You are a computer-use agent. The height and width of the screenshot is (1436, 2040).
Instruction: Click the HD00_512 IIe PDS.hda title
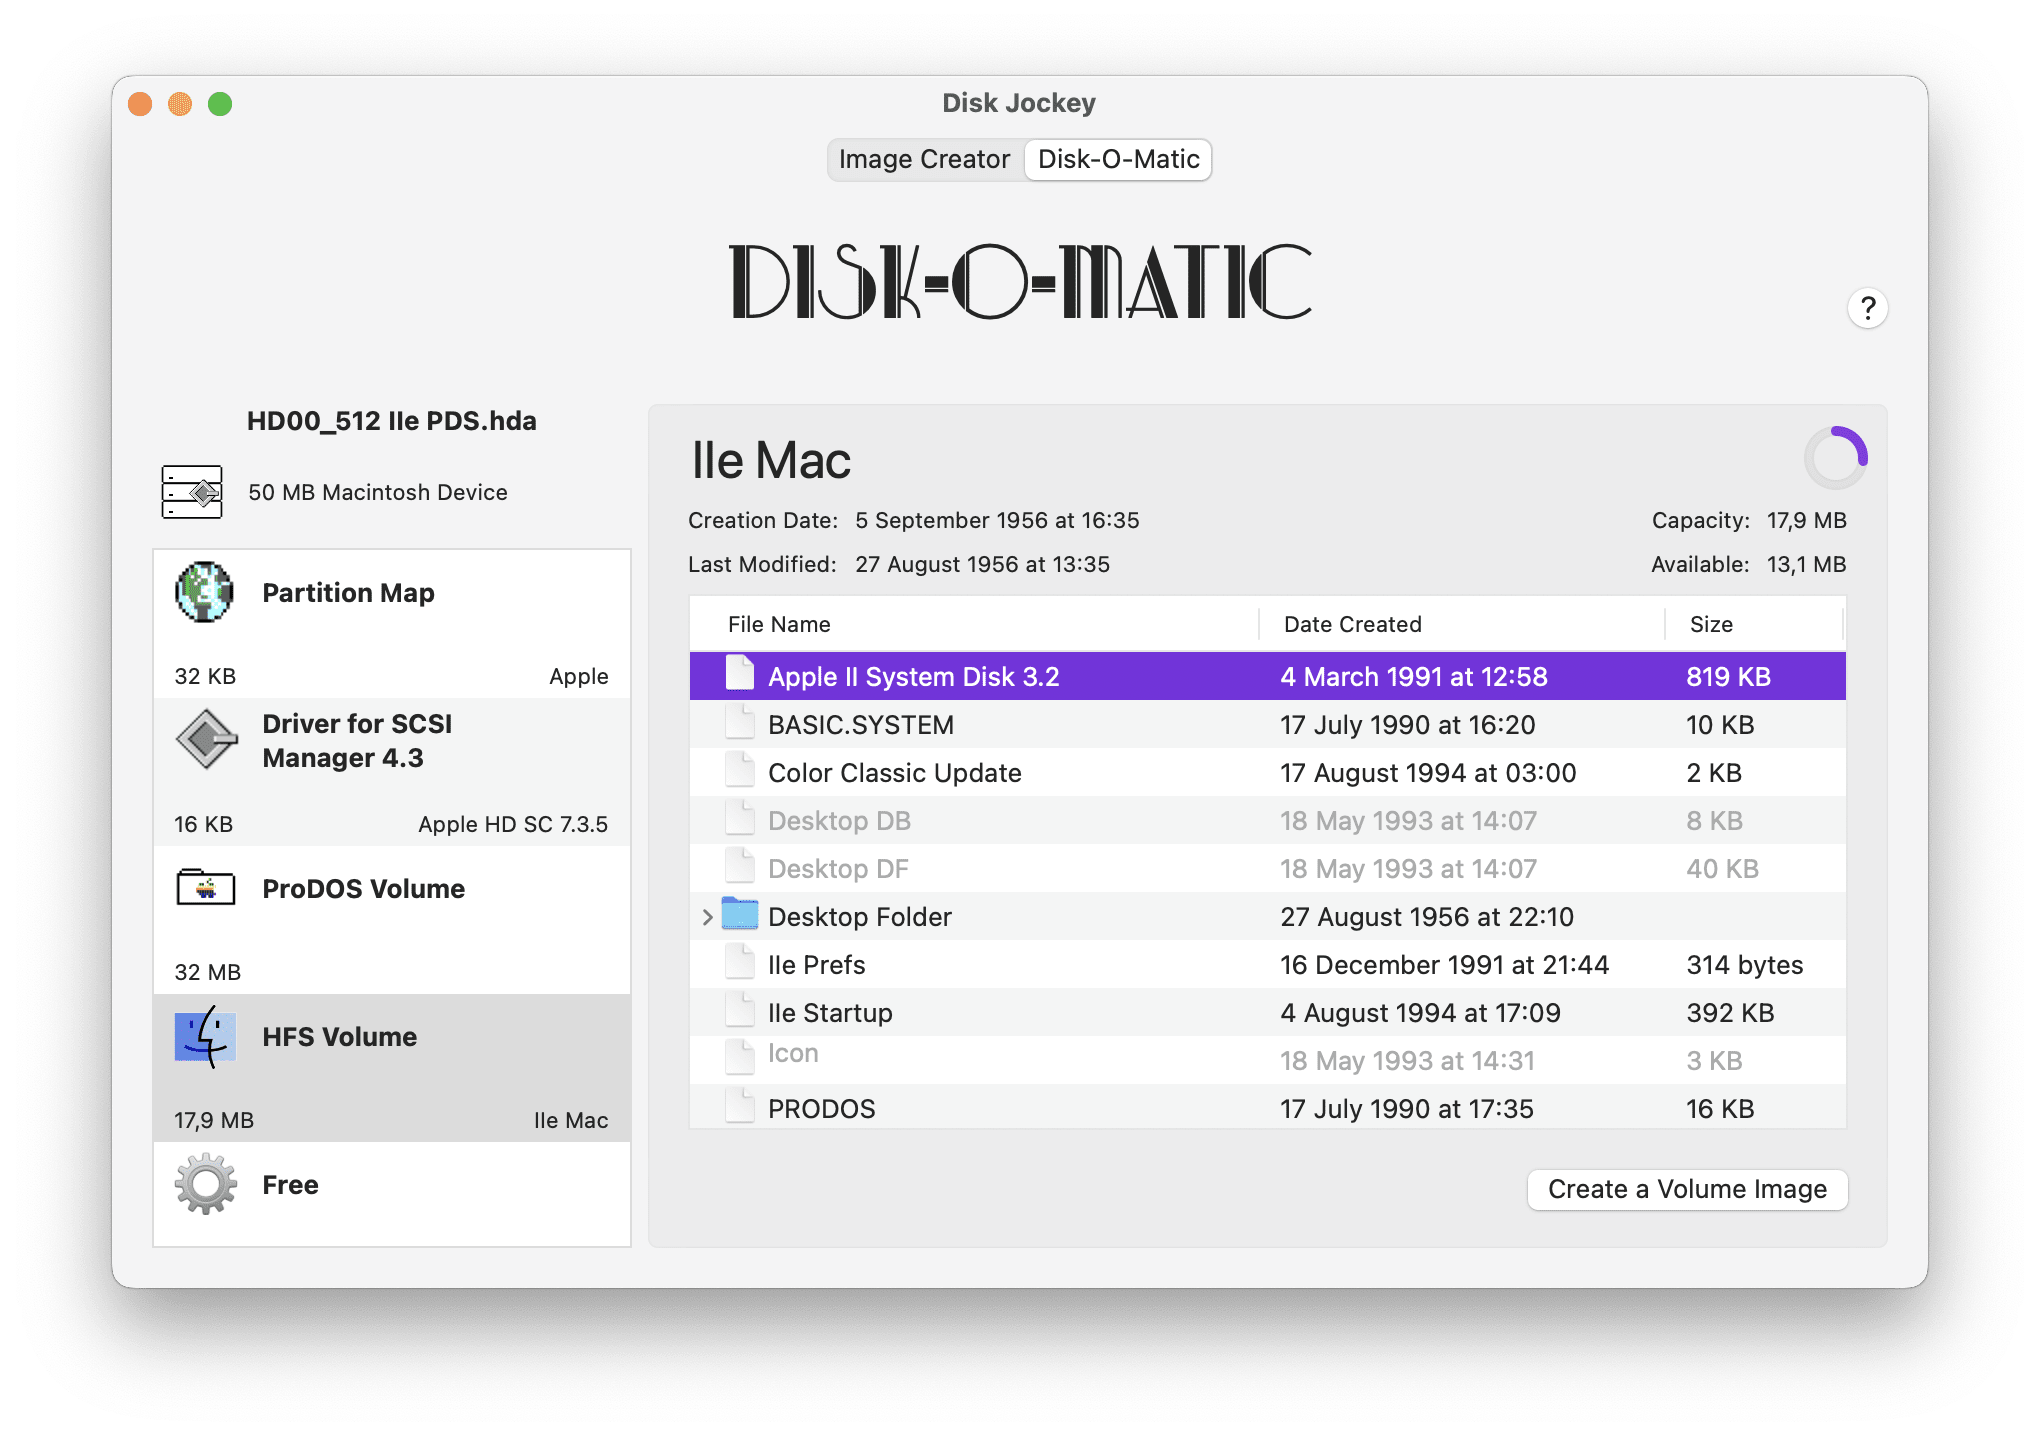392,421
